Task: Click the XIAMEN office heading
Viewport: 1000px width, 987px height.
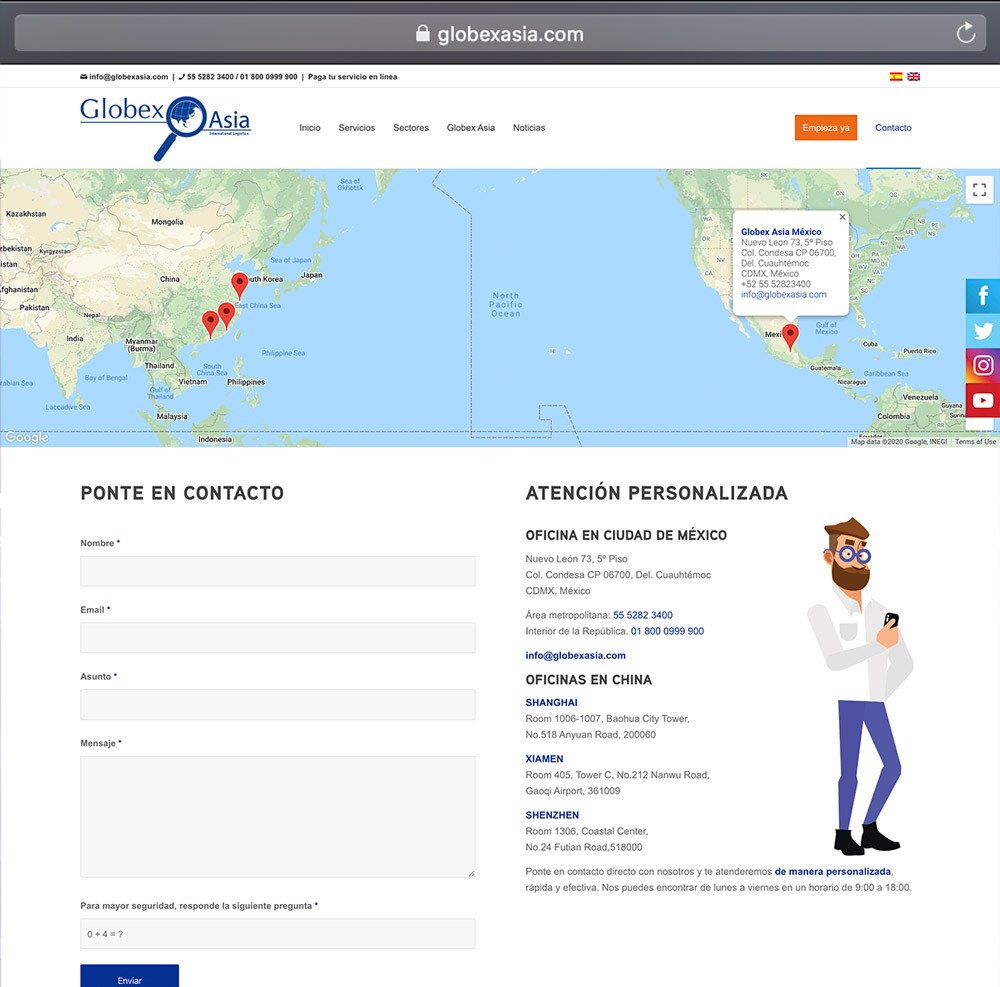Action: click(544, 759)
